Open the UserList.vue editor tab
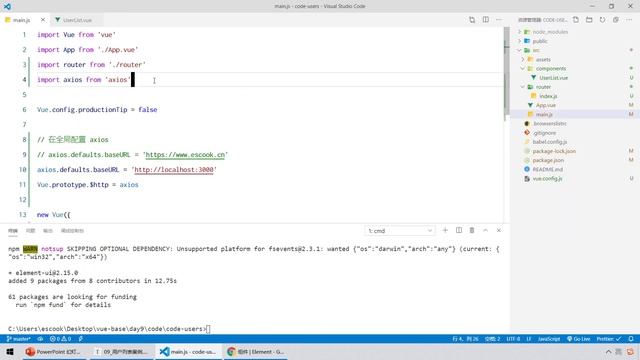The width and height of the screenshot is (640, 360). point(77,20)
